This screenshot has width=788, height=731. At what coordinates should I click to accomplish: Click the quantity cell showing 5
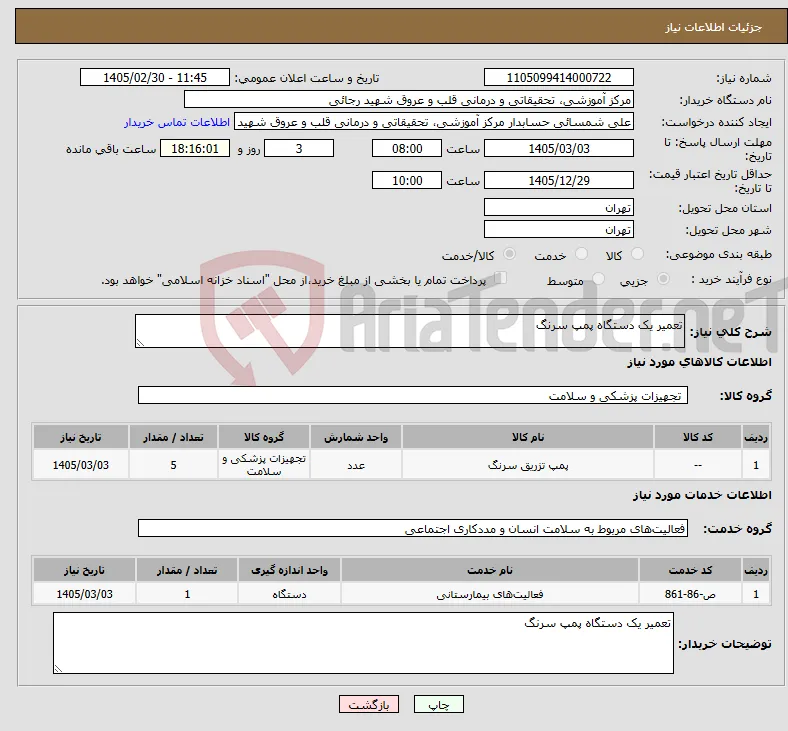[173, 465]
